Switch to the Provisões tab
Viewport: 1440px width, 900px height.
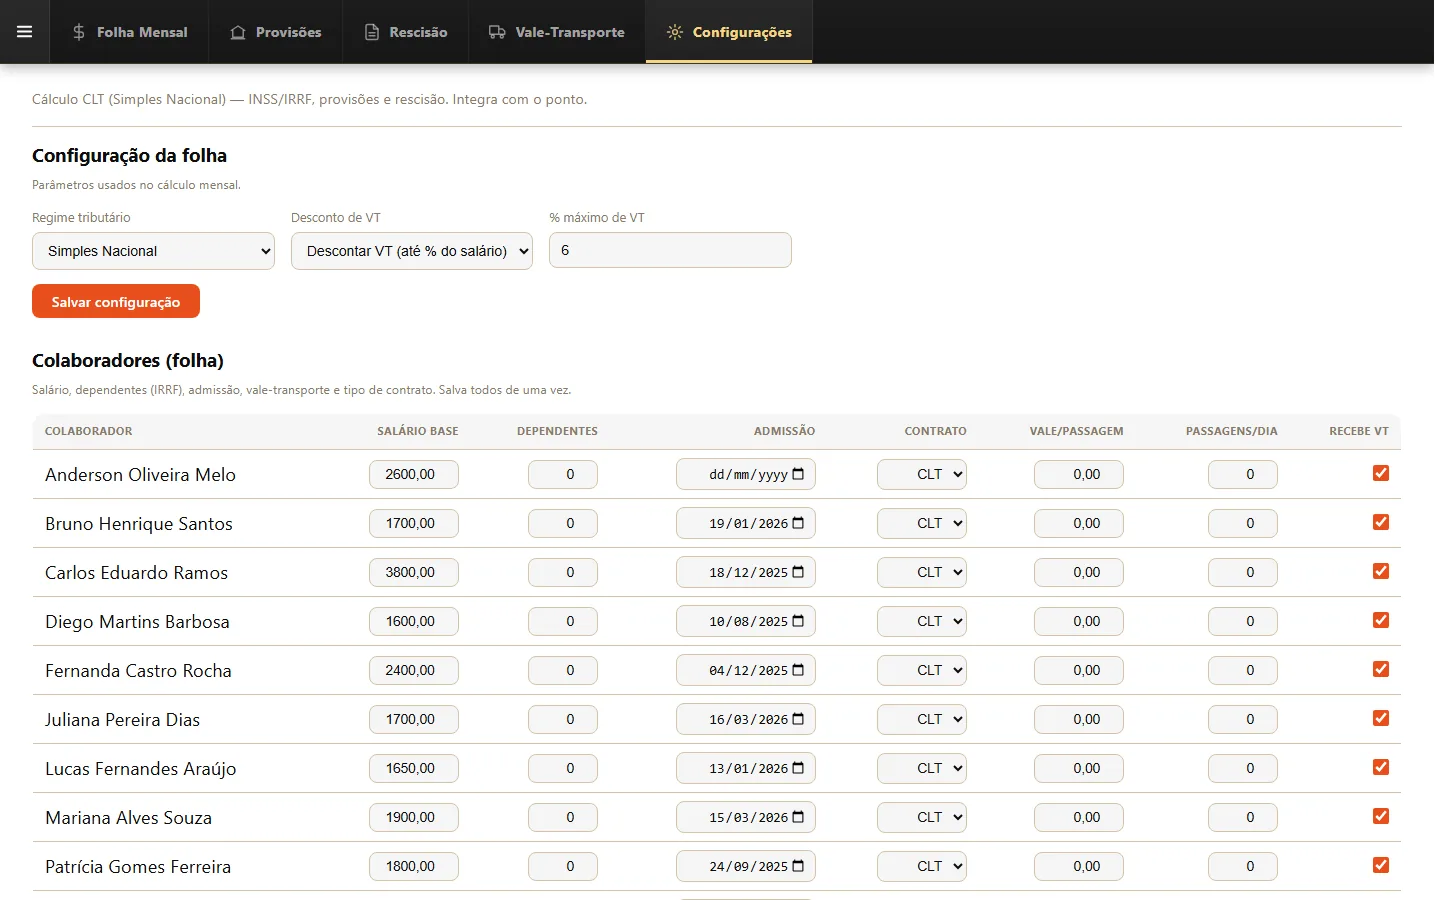point(276,32)
